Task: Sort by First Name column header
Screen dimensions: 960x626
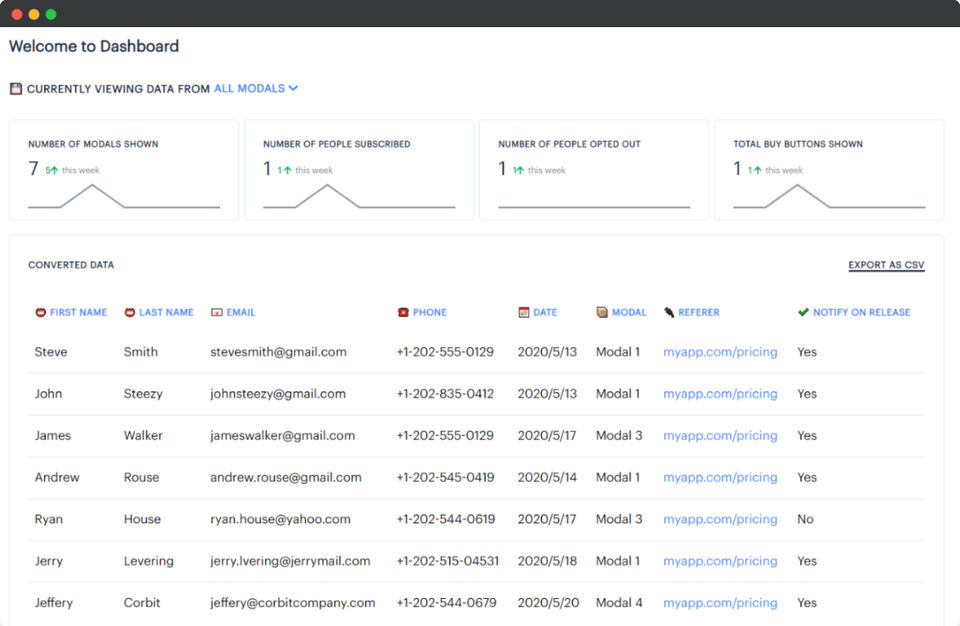Action: (78, 312)
